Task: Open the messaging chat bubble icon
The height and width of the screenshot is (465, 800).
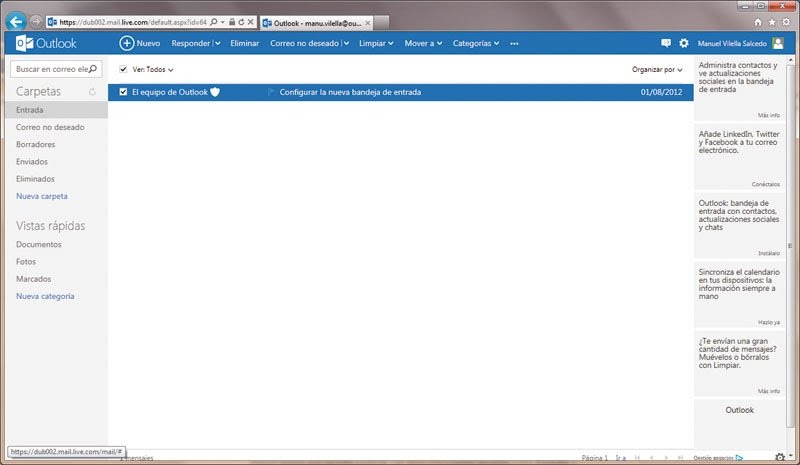Action: [x=666, y=43]
